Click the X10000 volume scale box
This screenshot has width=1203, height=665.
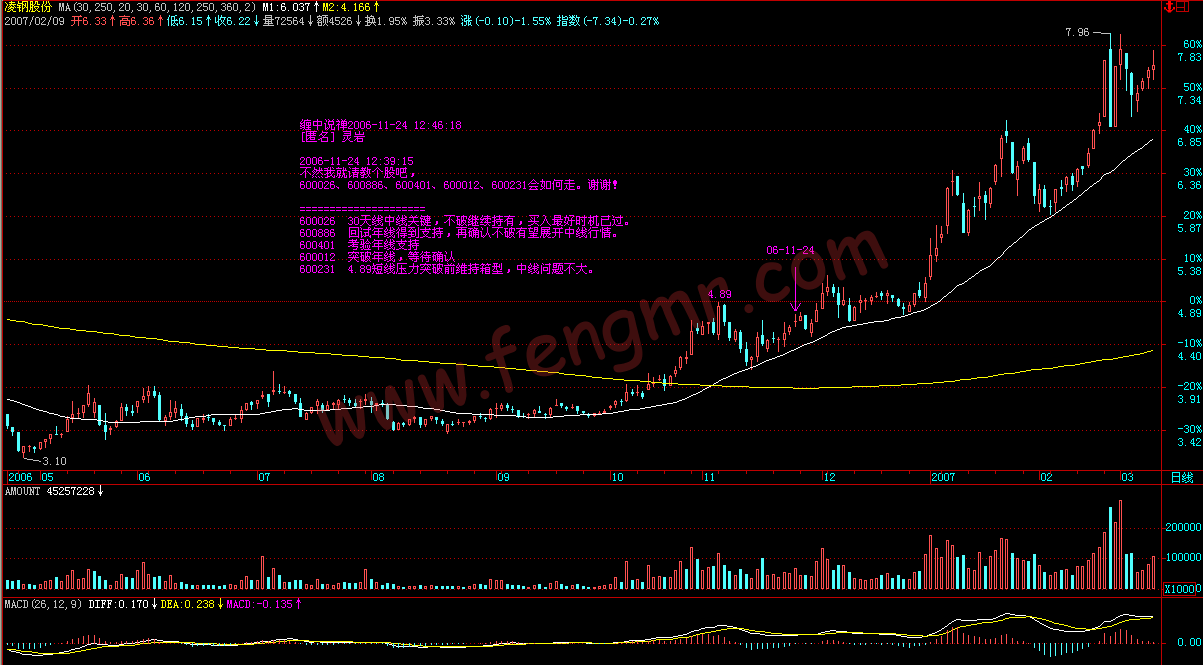coord(1182,589)
